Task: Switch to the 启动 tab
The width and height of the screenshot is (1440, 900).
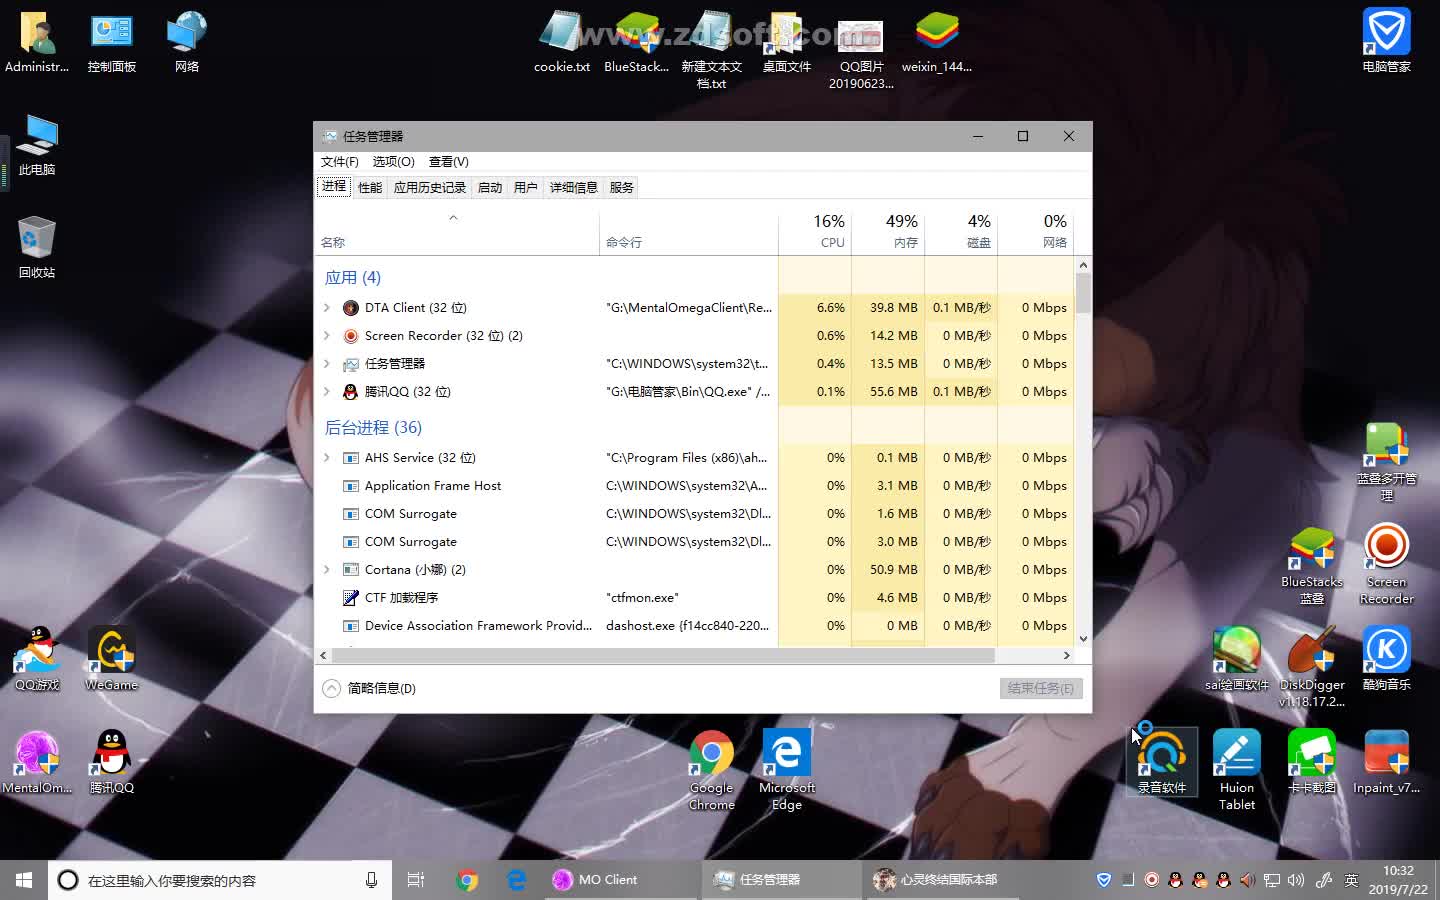Action: click(x=490, y=187)
